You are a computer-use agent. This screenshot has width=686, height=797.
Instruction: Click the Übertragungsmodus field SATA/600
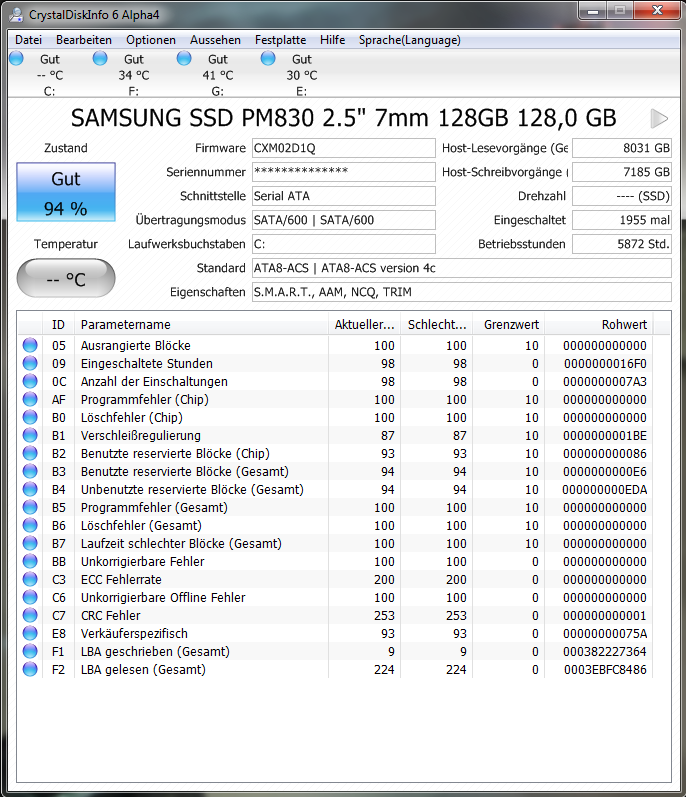(344, 220)
